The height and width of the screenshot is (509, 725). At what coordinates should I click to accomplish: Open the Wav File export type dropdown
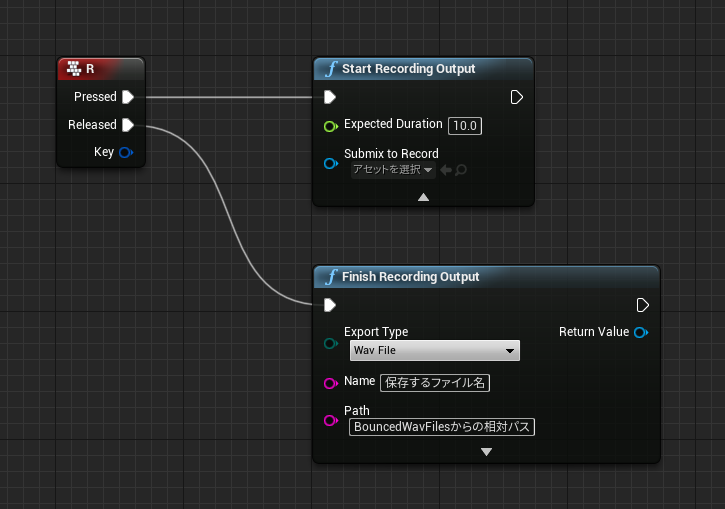point(435,350)
